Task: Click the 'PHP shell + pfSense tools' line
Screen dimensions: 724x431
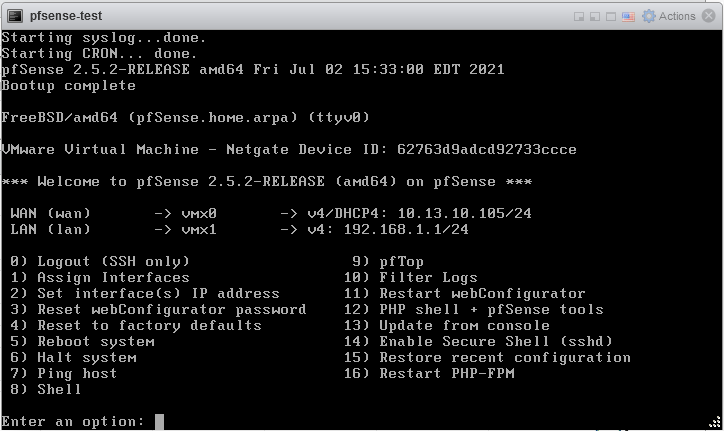Action: pyautogui.click(x=474, y=309)
